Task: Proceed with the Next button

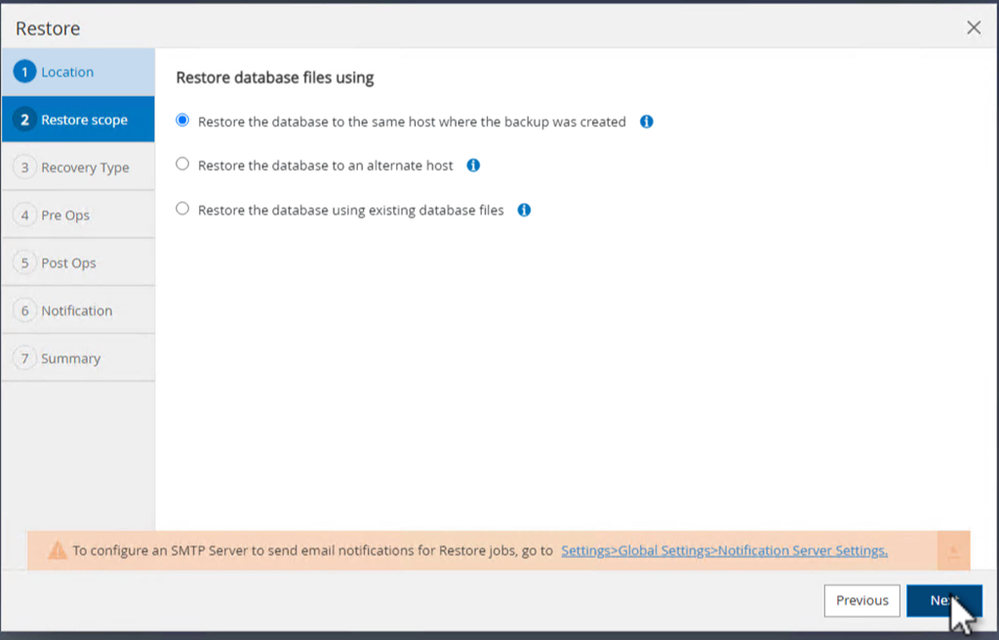Action: (944, 601)
